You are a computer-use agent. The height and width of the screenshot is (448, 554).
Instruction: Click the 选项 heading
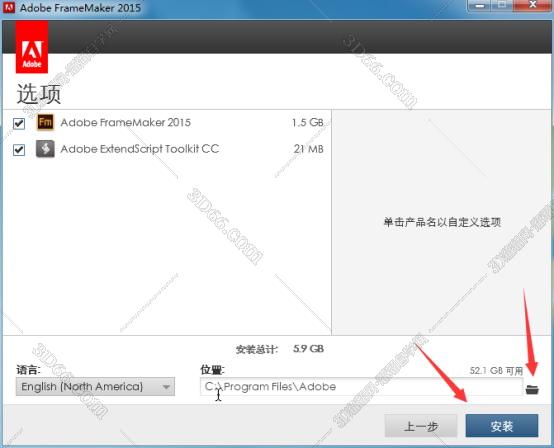(39, 94)
